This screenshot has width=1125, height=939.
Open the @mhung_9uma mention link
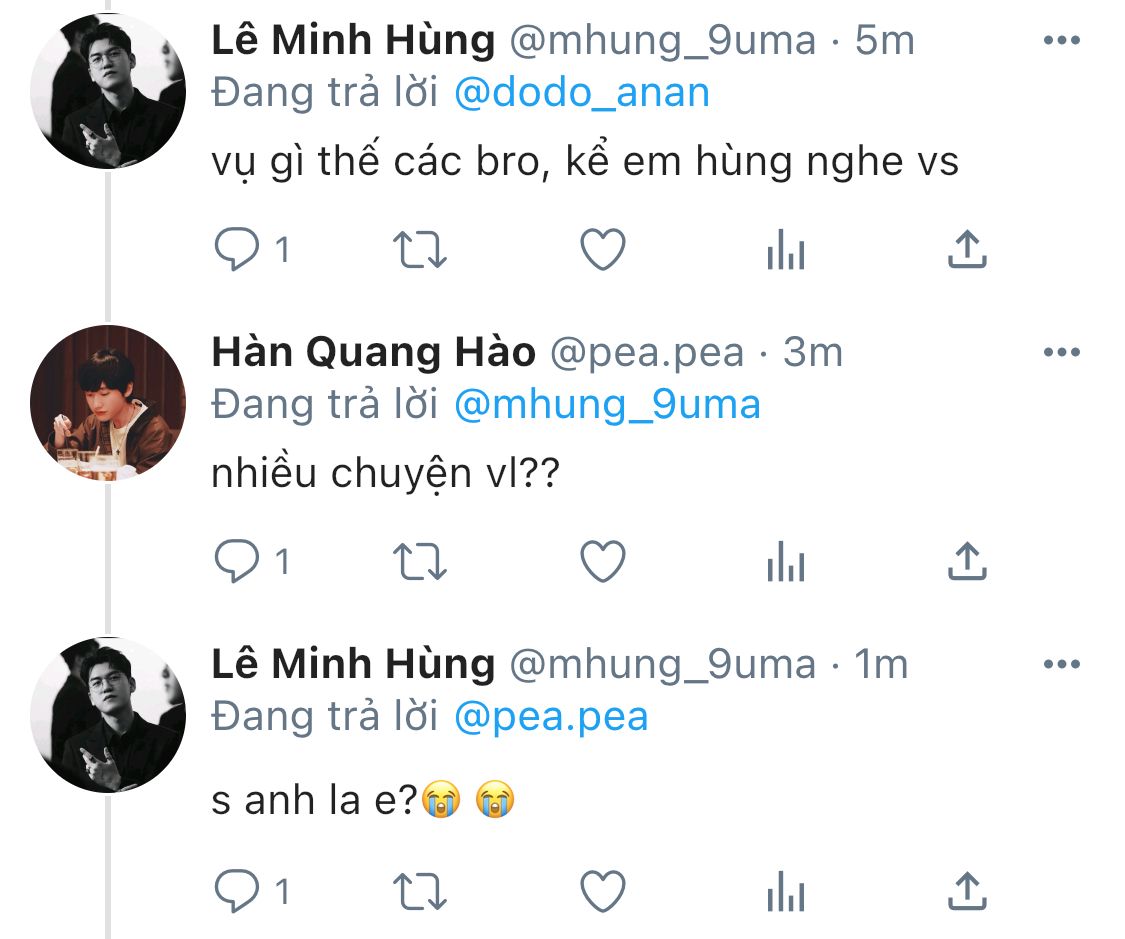click(606, 405)
